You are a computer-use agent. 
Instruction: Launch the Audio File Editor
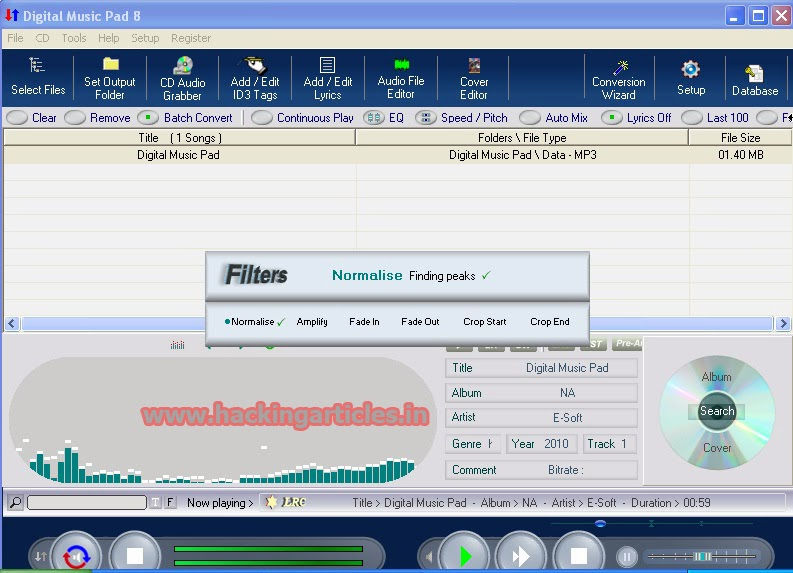(401, 78)
